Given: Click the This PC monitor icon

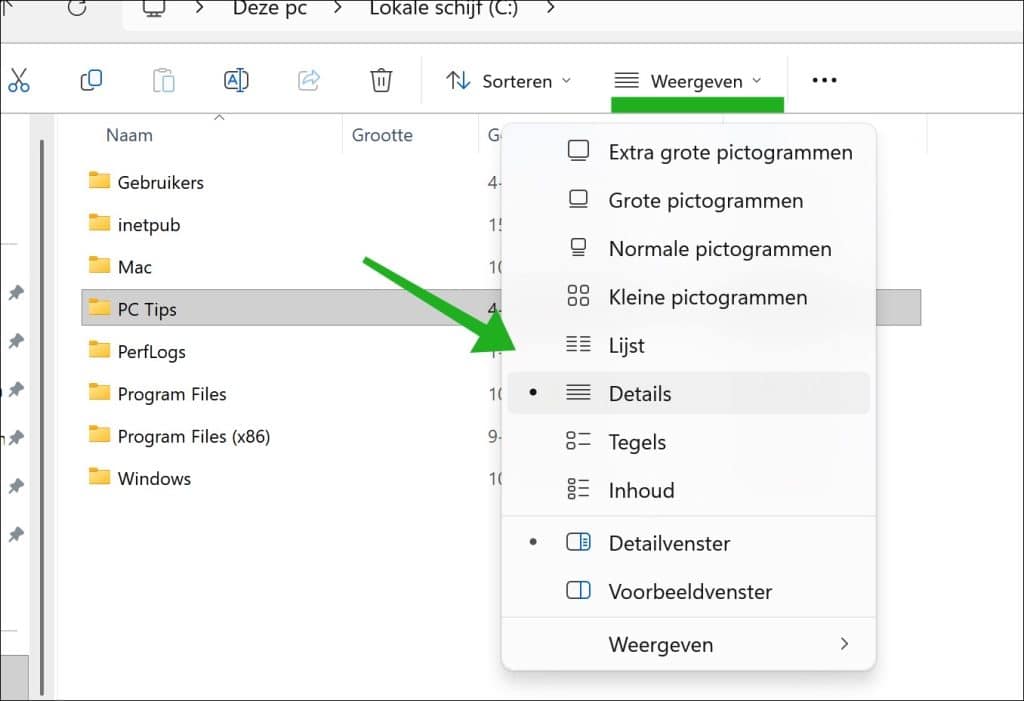Looking at the screenshot, I should pos(154,9).
